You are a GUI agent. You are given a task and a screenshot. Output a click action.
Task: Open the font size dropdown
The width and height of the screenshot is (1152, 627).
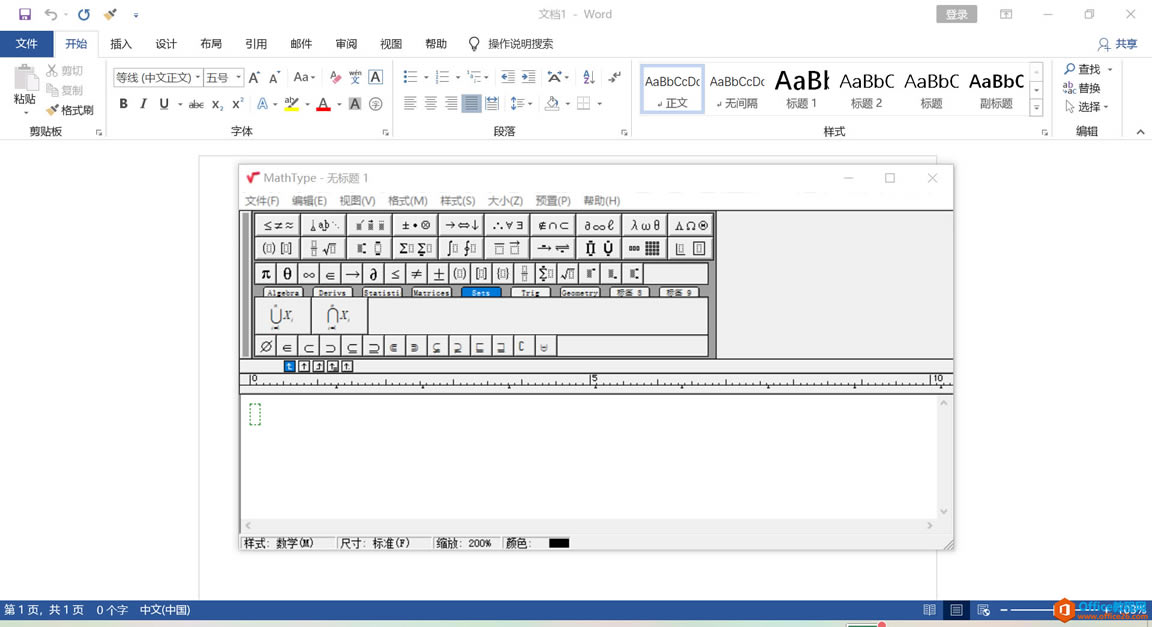click(x=238, y=78)
